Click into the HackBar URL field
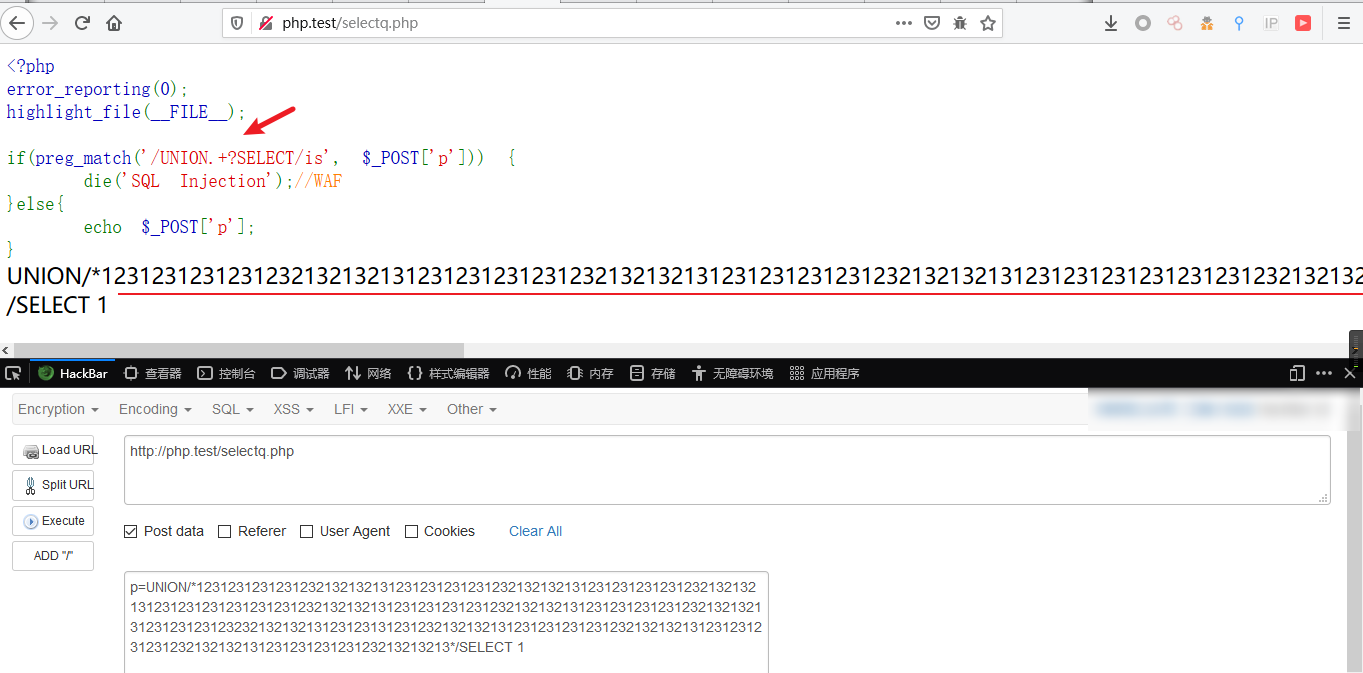 [727, 470]
